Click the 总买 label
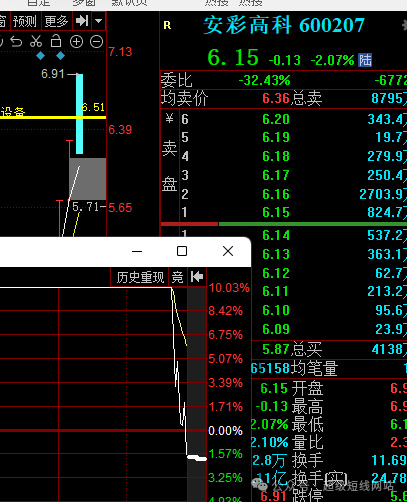Image resolution: width=407 pixels, height=502 pixels. click(x=306, y=349)
